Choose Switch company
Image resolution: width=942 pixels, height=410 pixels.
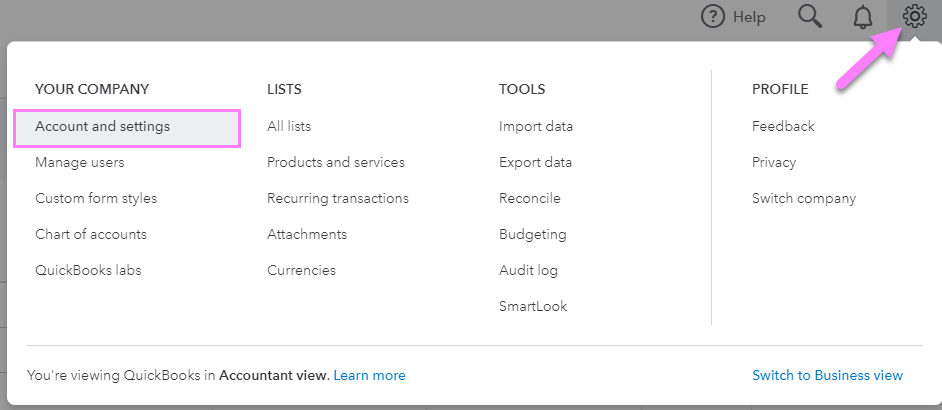coord(804,198)
